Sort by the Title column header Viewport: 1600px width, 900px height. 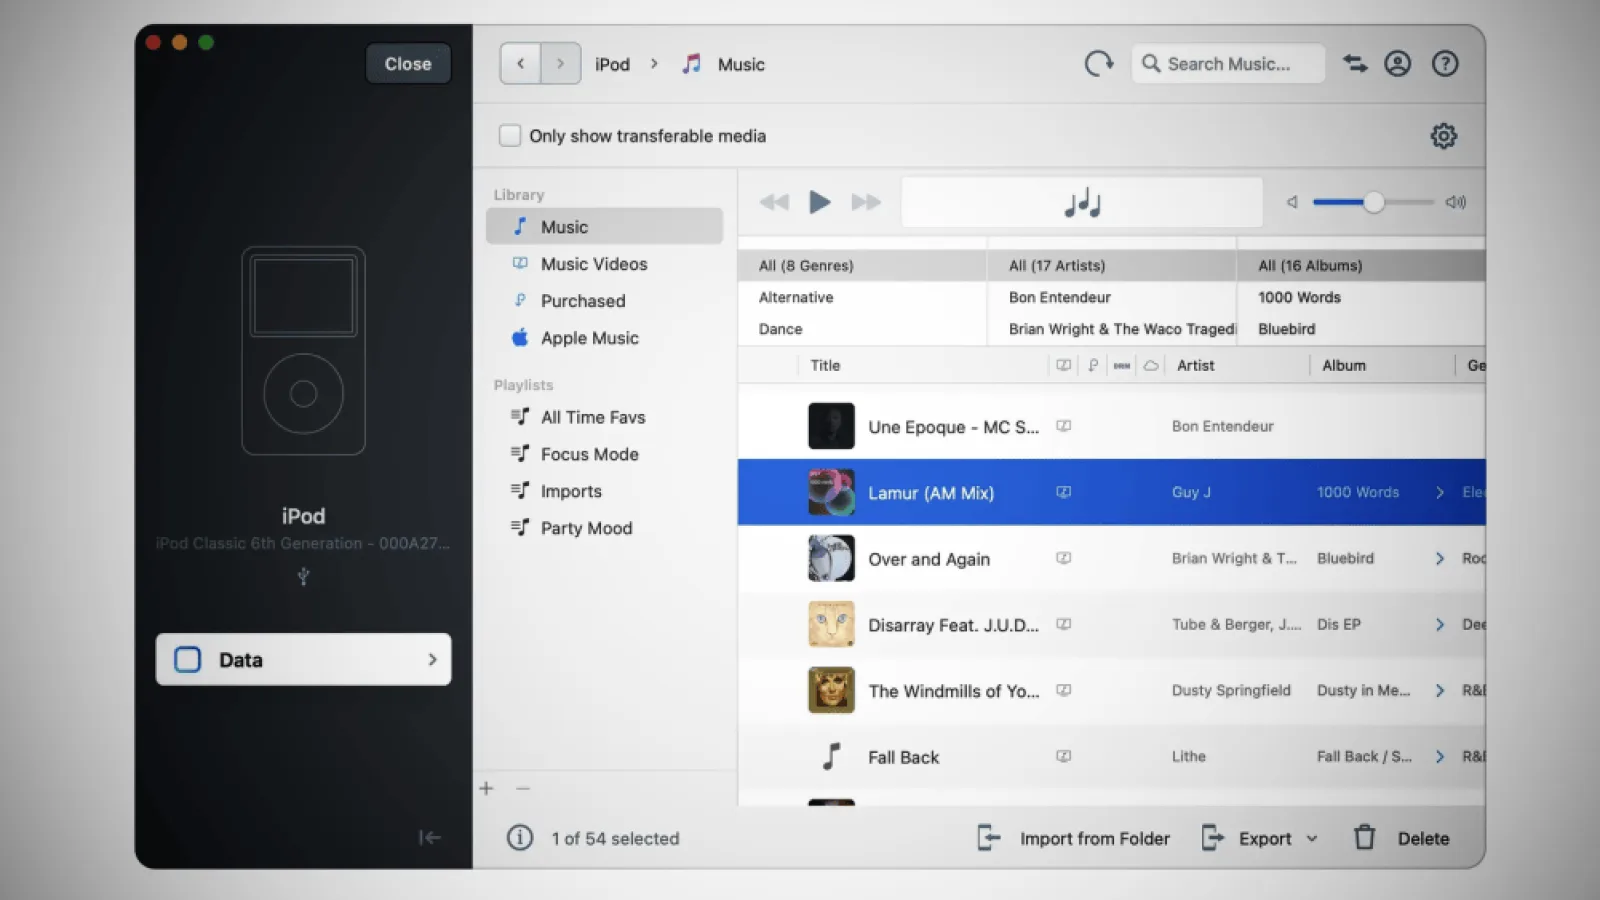[825, 366]
